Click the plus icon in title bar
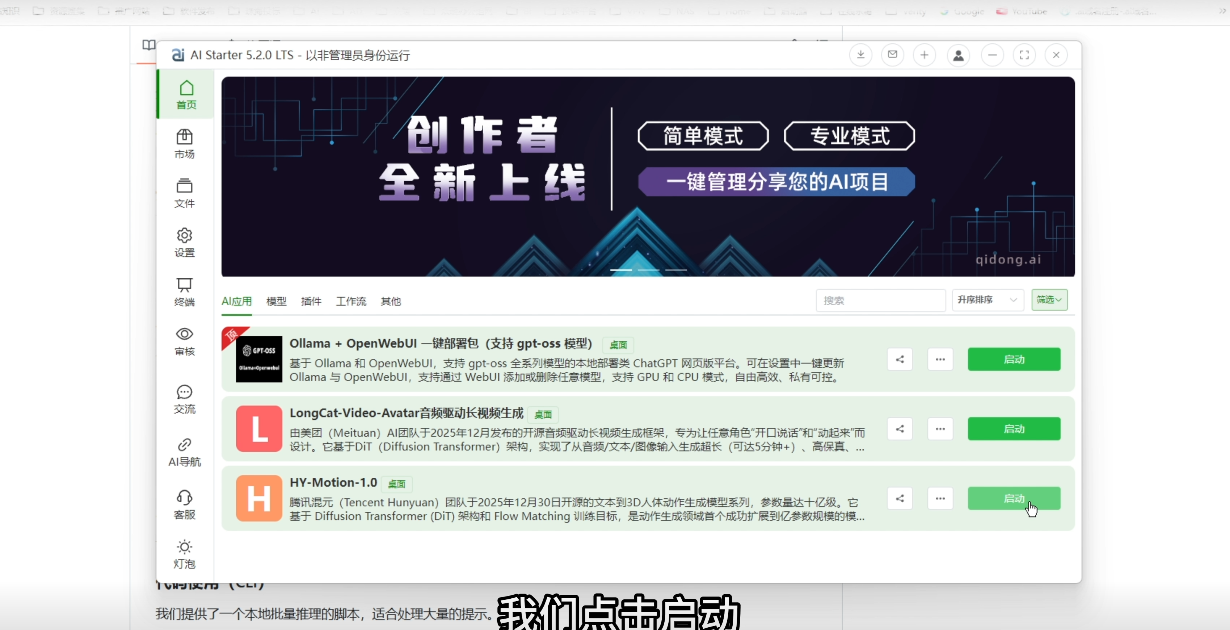 (x=924, y=55)
